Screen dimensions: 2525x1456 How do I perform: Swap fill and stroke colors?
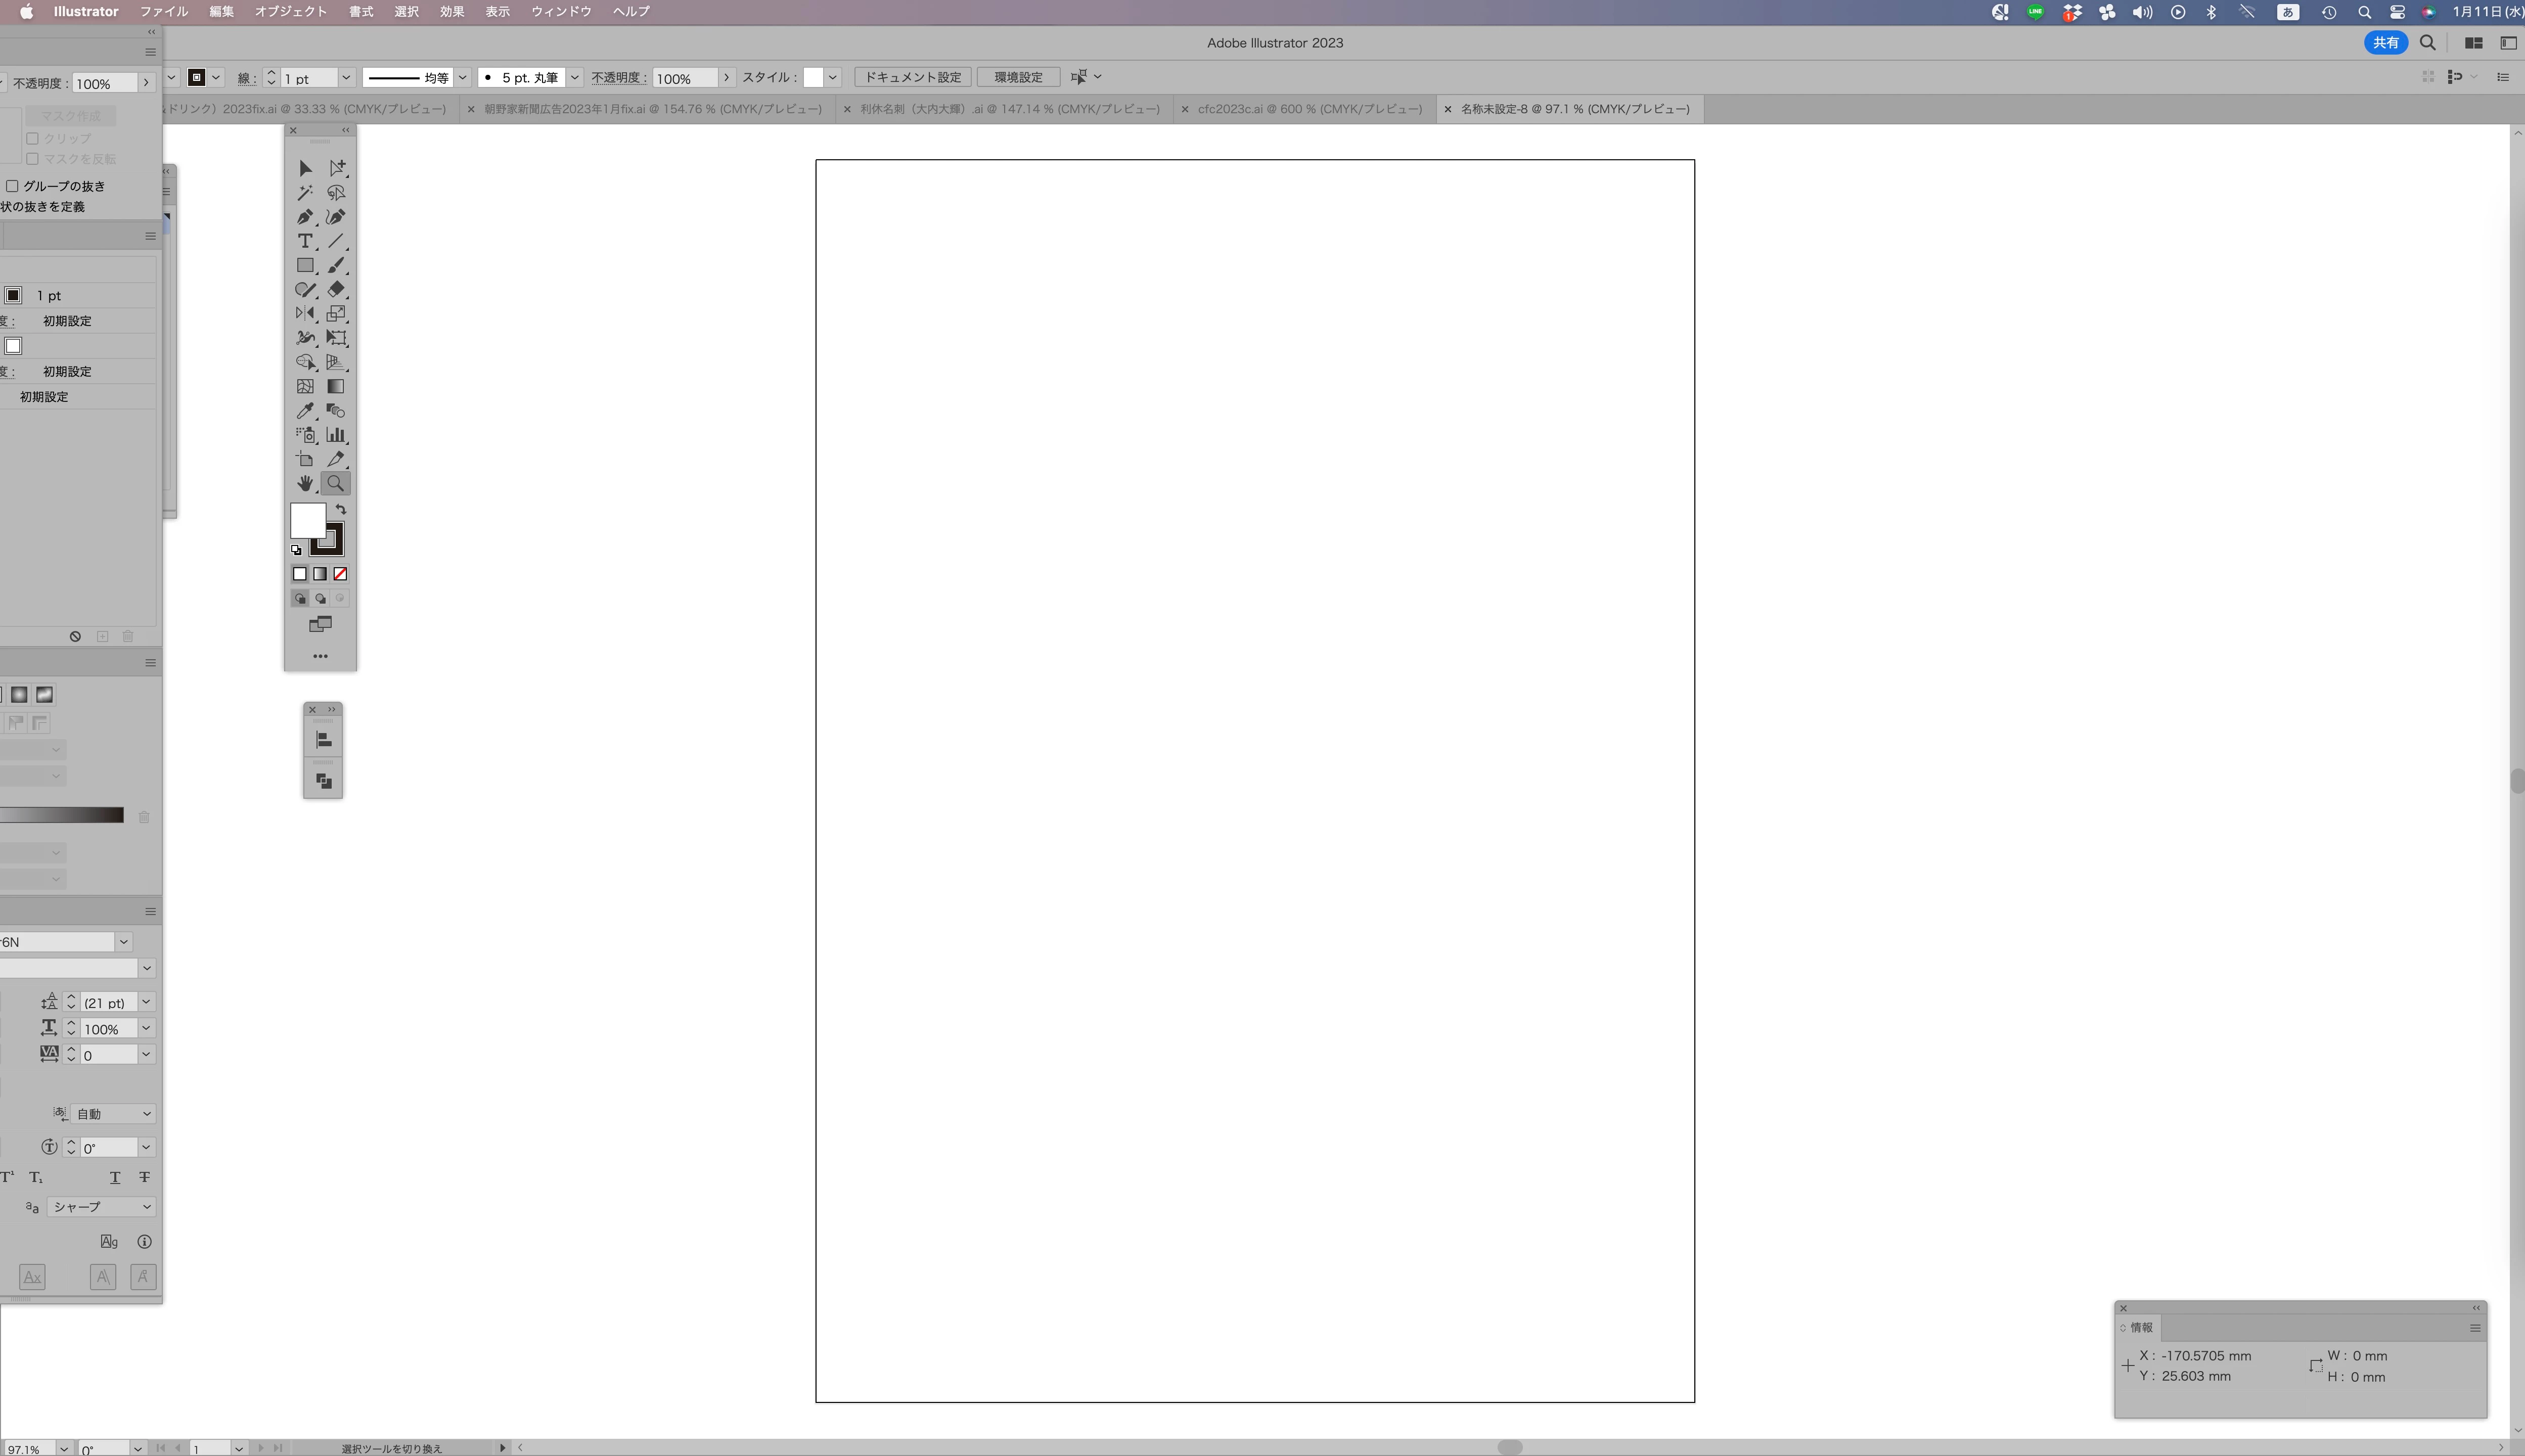click(x=341, y=510)
